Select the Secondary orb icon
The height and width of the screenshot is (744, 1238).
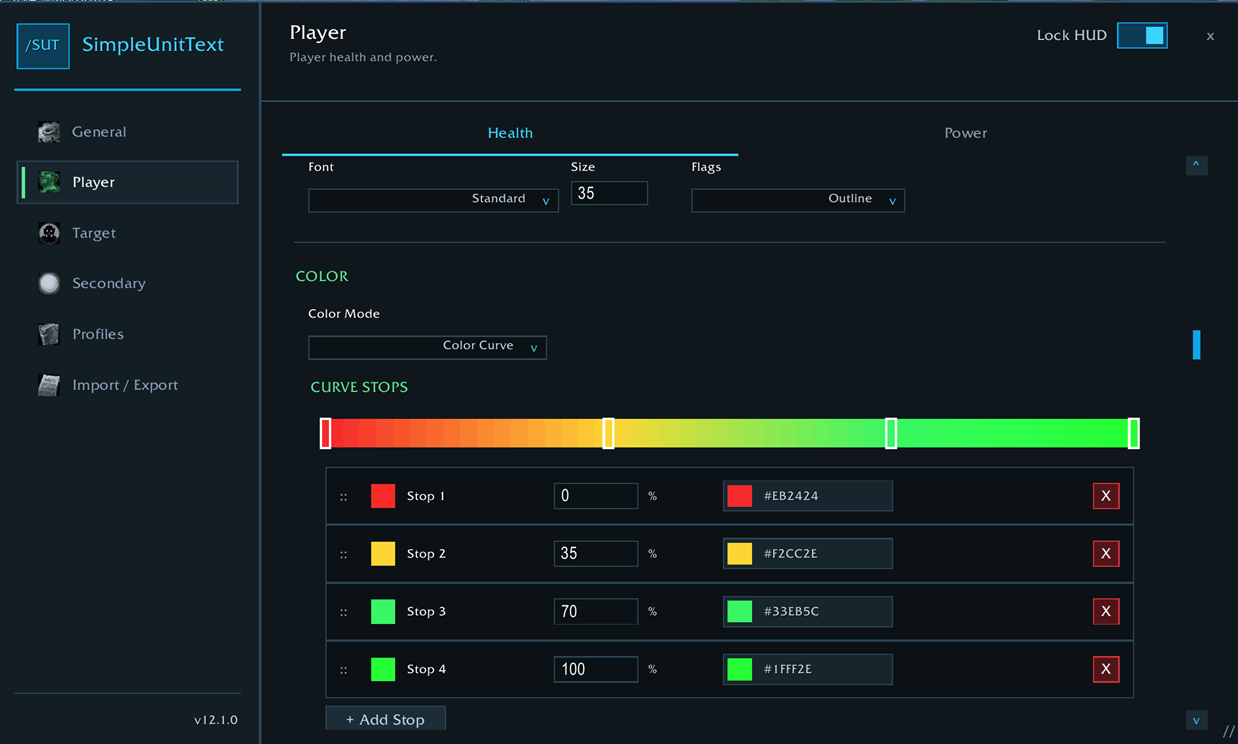(49, 283)
